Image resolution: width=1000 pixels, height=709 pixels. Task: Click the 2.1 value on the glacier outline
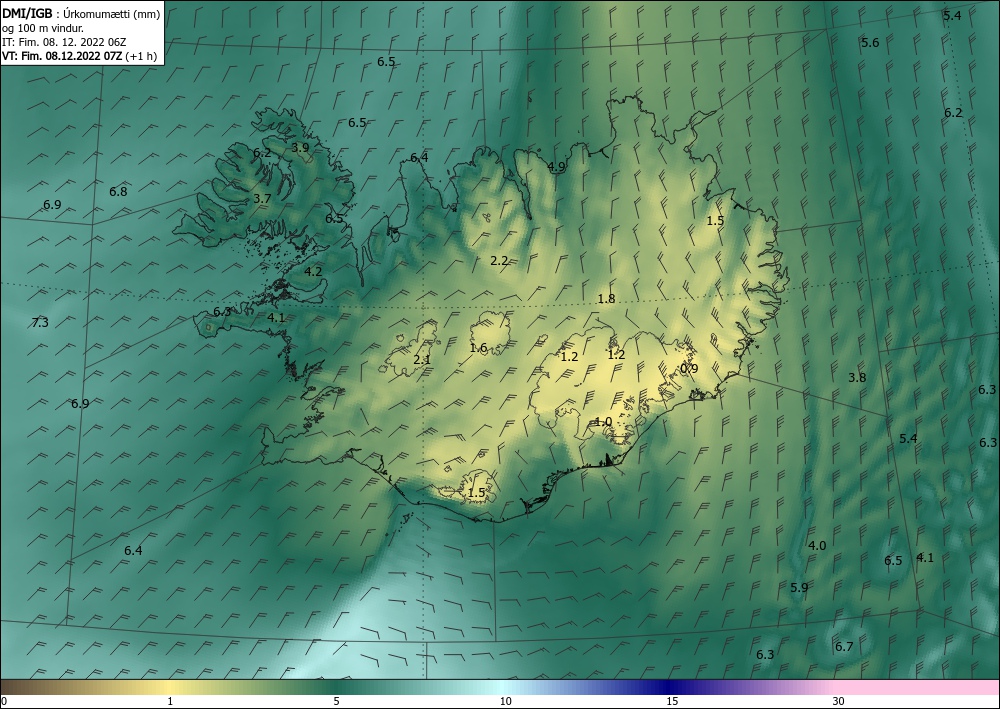[x=422, y=360]
